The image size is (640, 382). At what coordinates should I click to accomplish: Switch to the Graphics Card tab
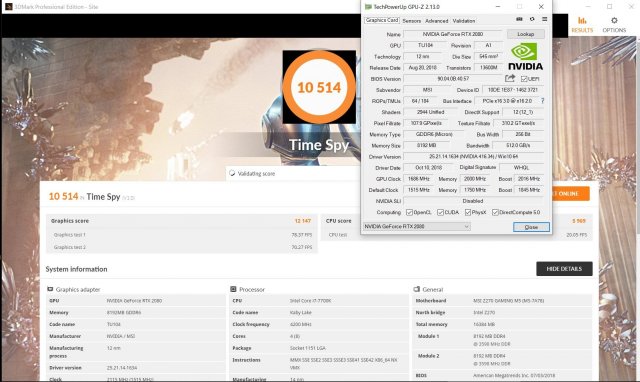(x=382, y=20)
